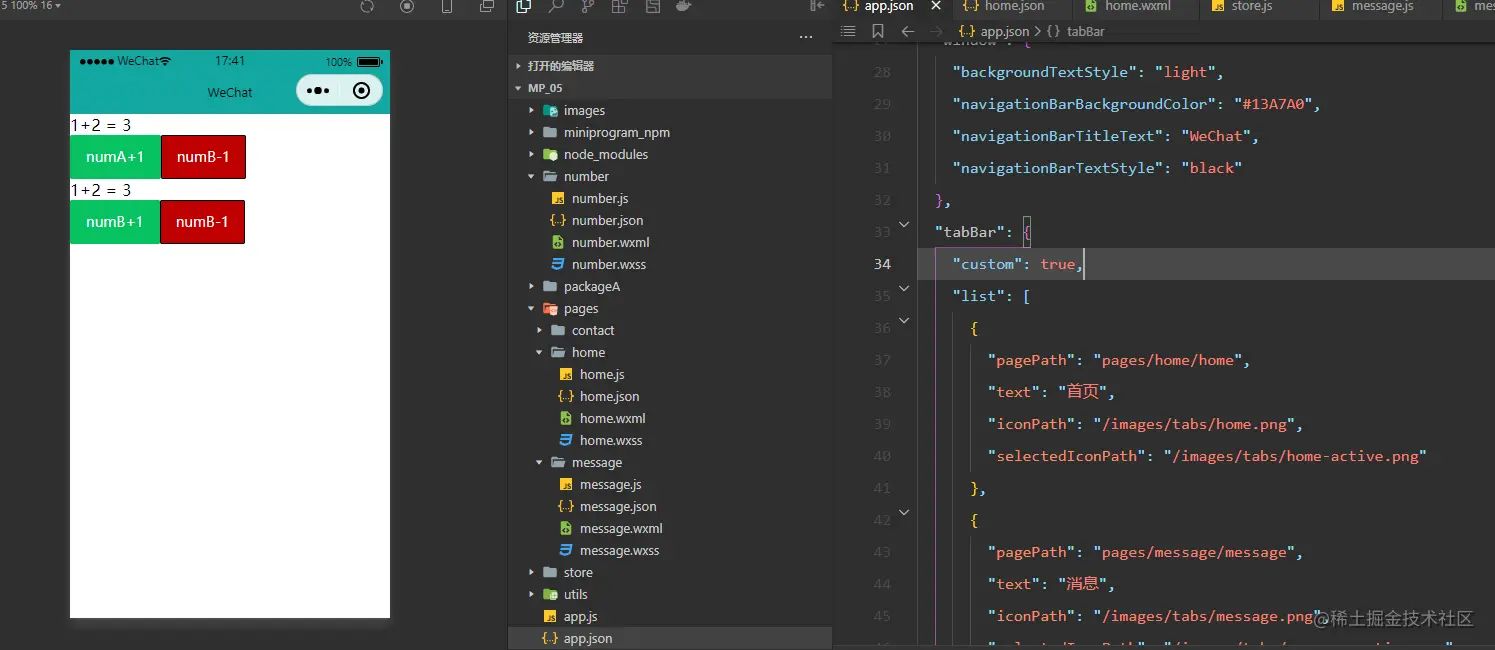Open the Extensions blocks icon

click(x=620, y=6)
